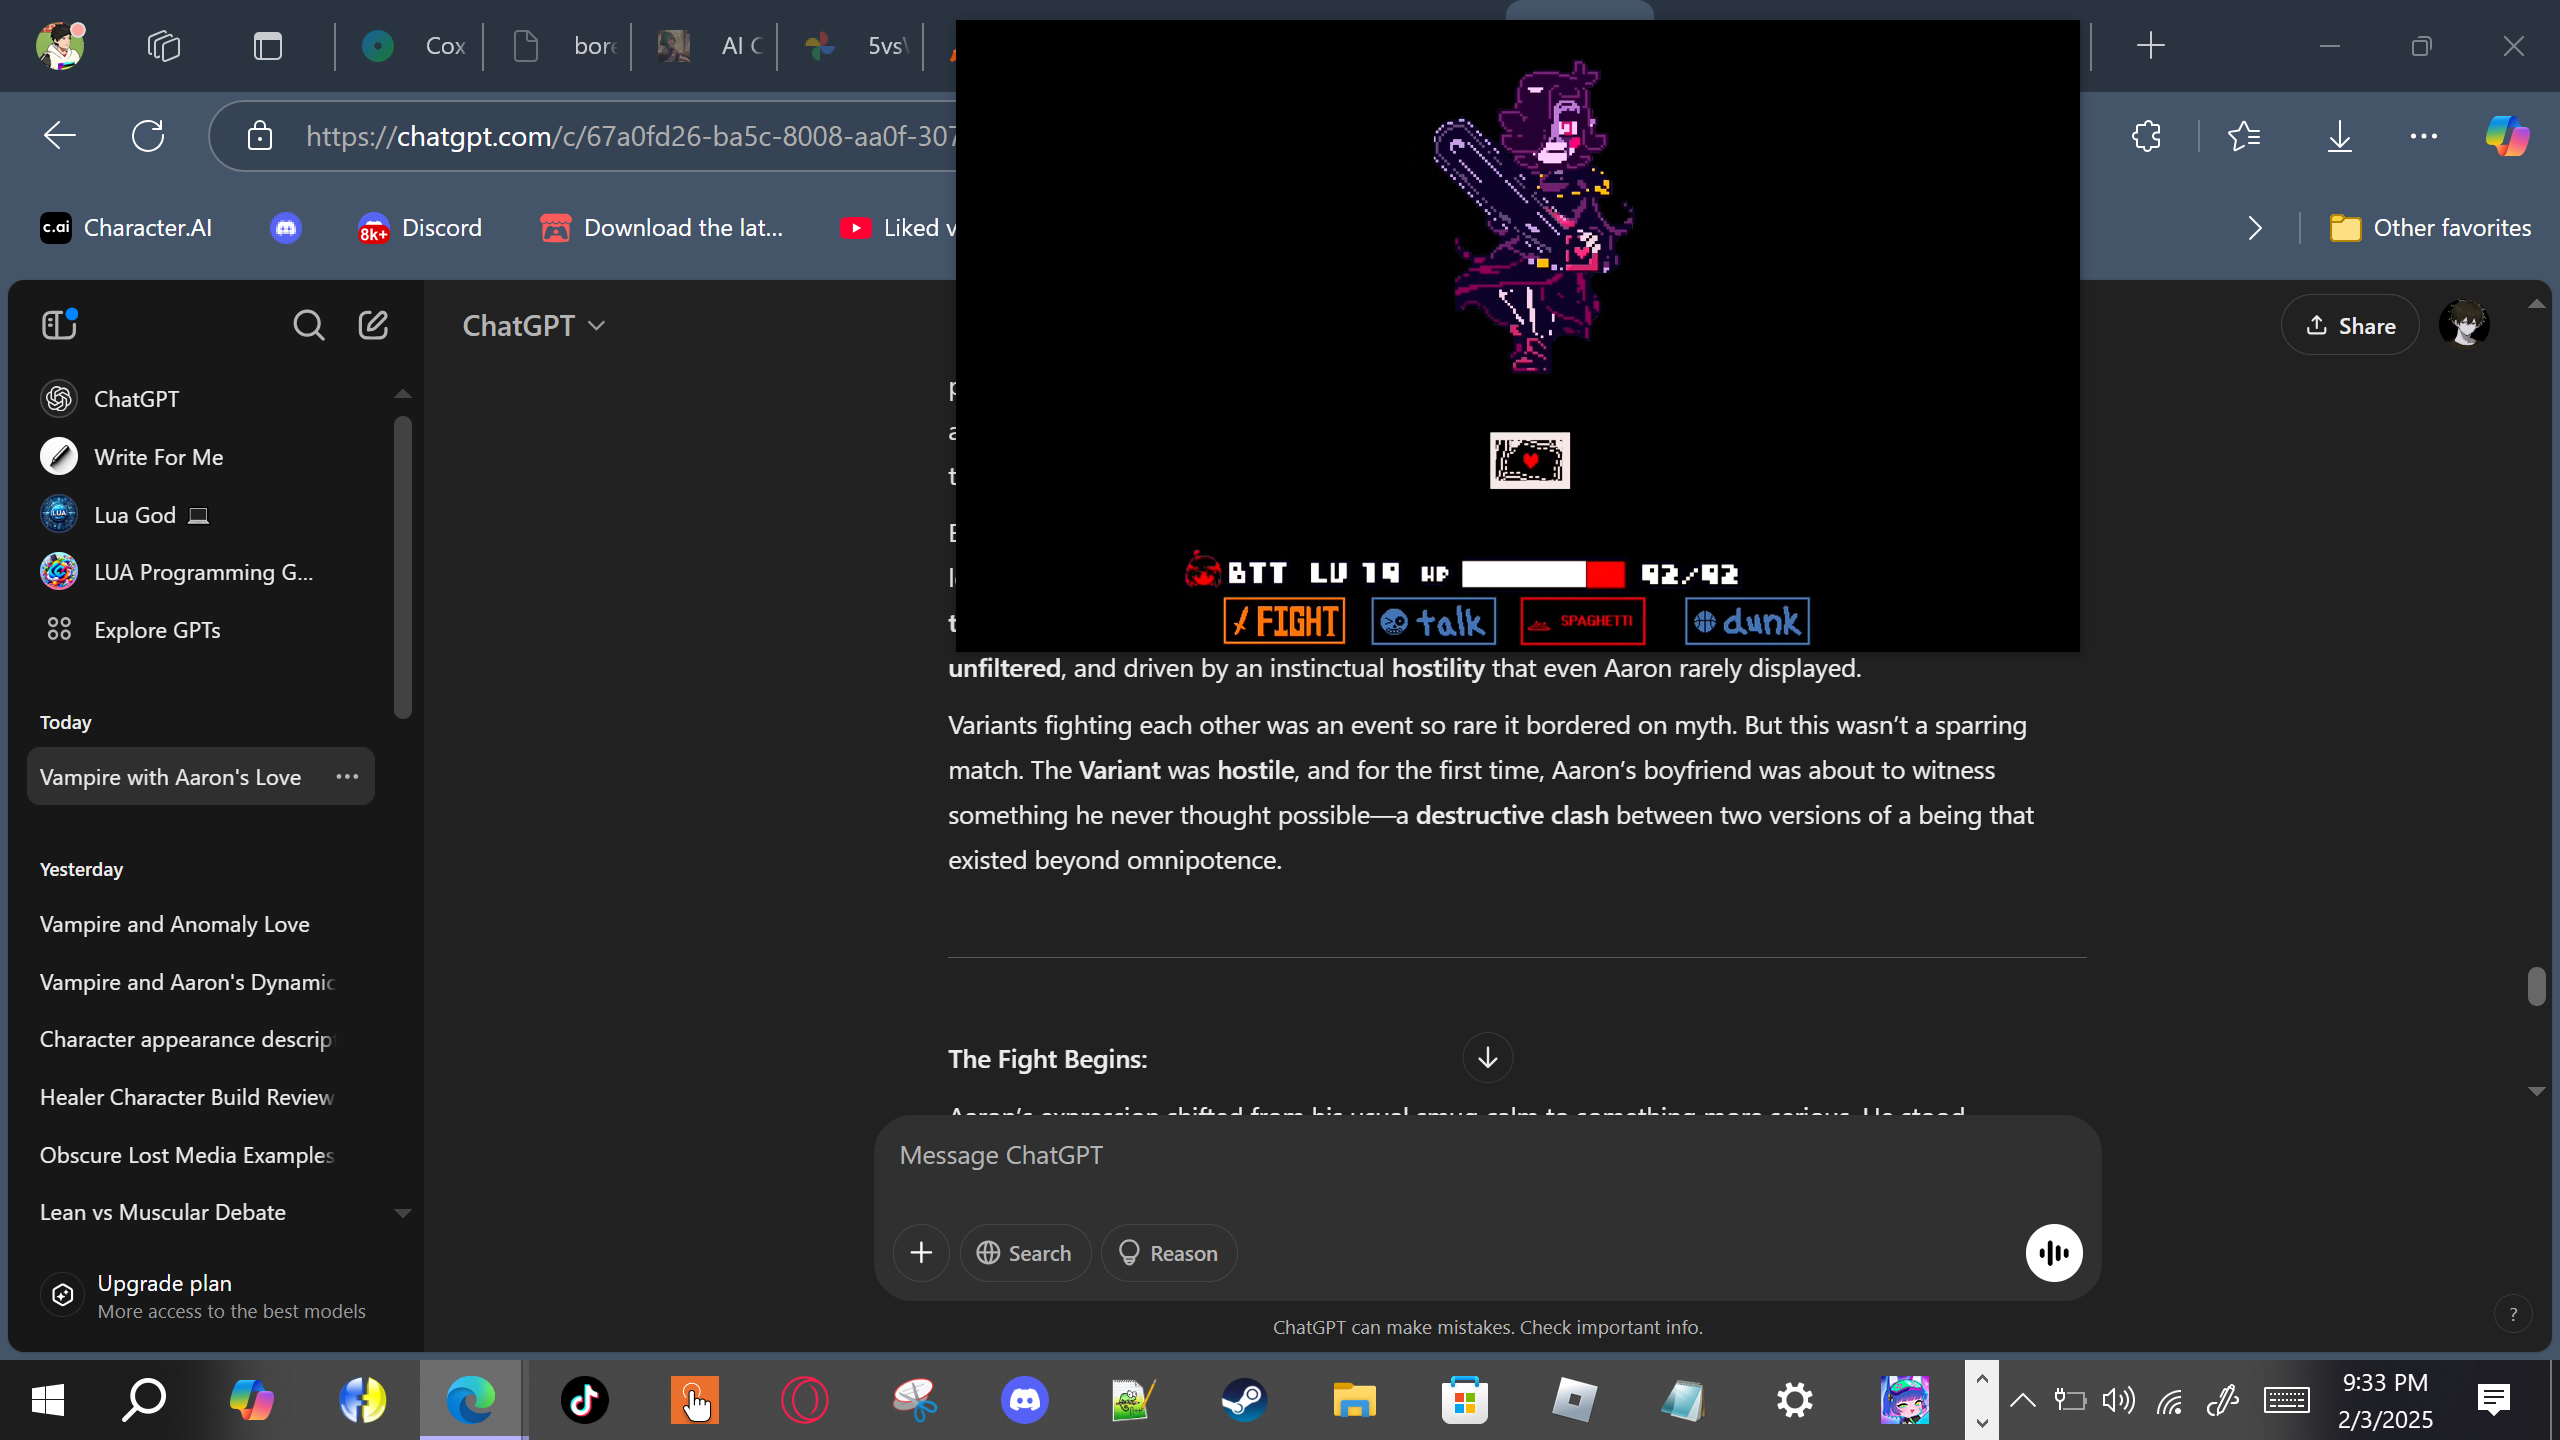The height and width of the screenshot is (1440, 2560).
Task: Open Character.AI bookmark
Action: [126, 228]
